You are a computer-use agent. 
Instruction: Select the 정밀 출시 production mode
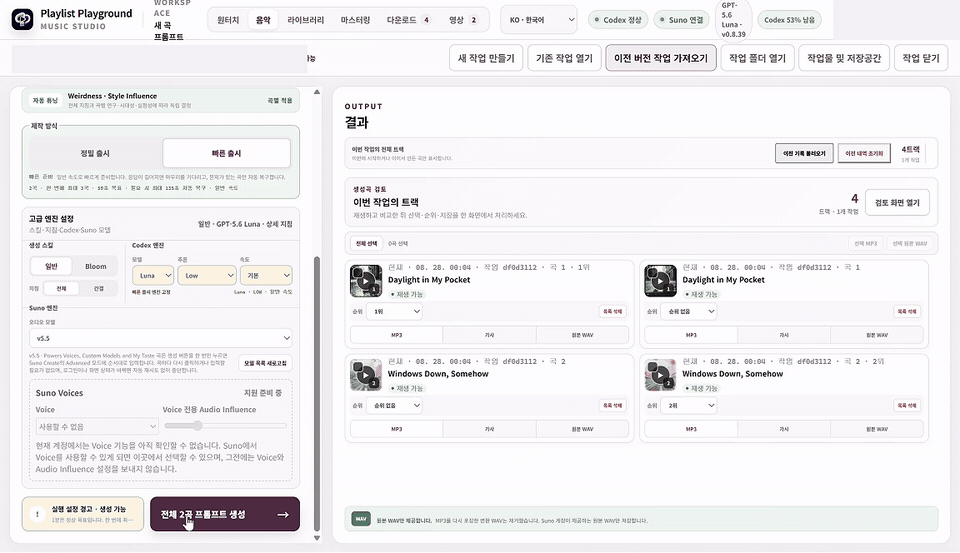pos(95,153)
